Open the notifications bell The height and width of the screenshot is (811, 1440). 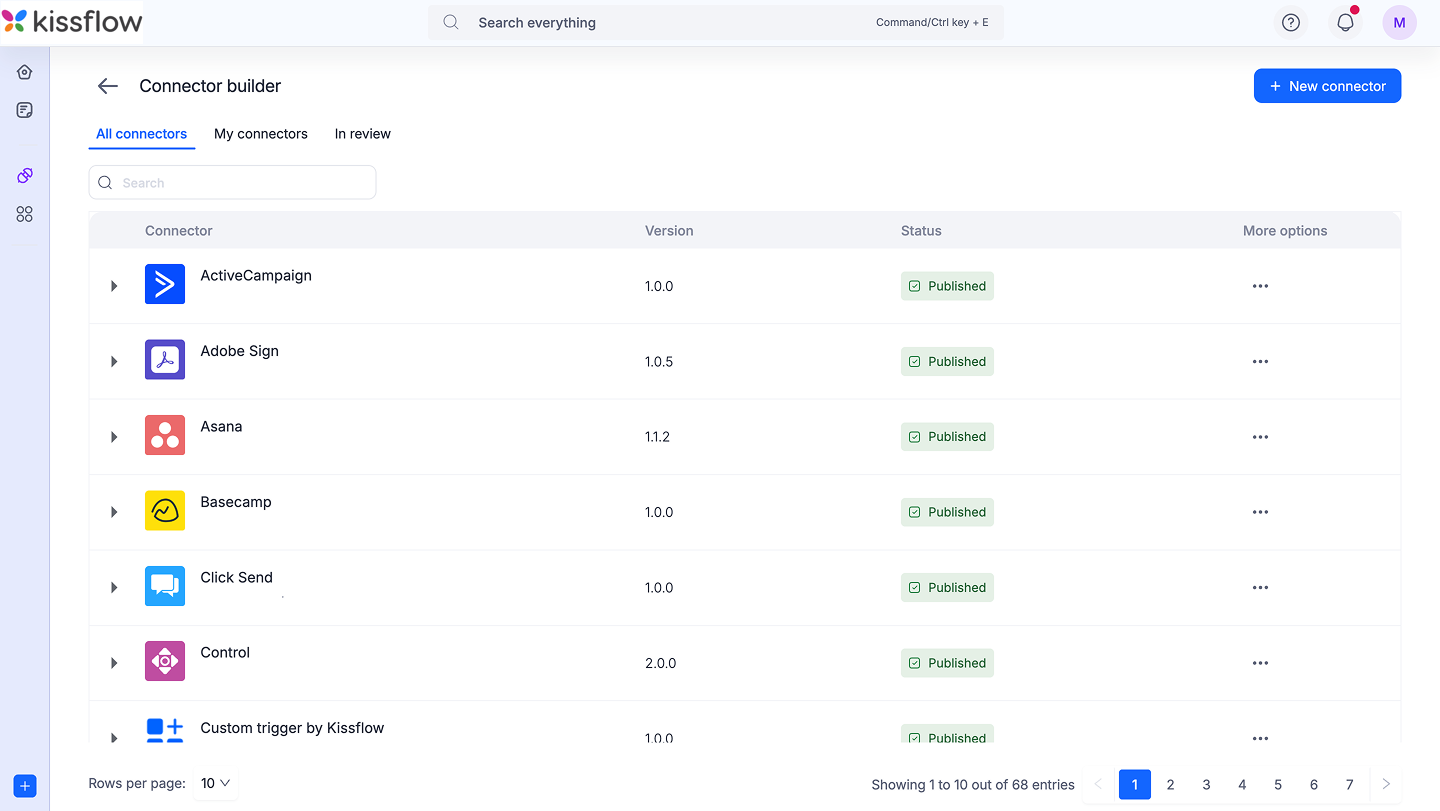click(x=1346, y=22)
